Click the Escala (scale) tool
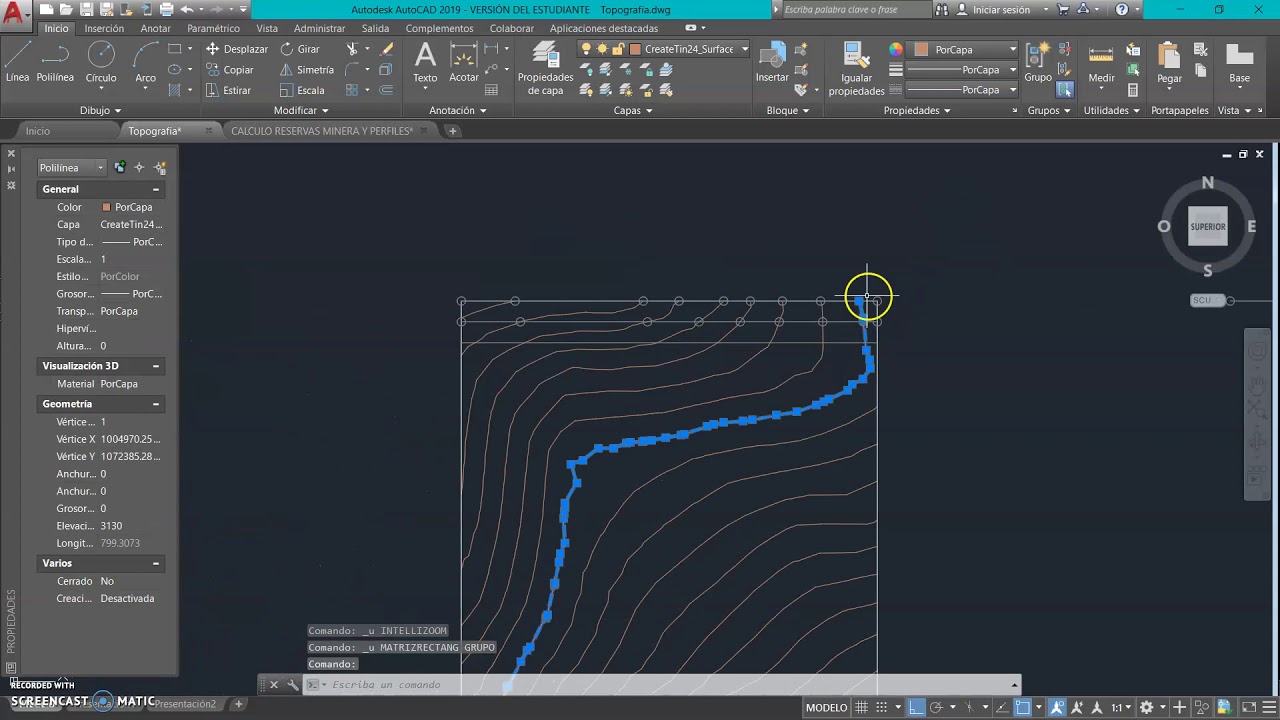Image resolution: width=1280 pixels, height=720 pixels. [x=302, y=90]
